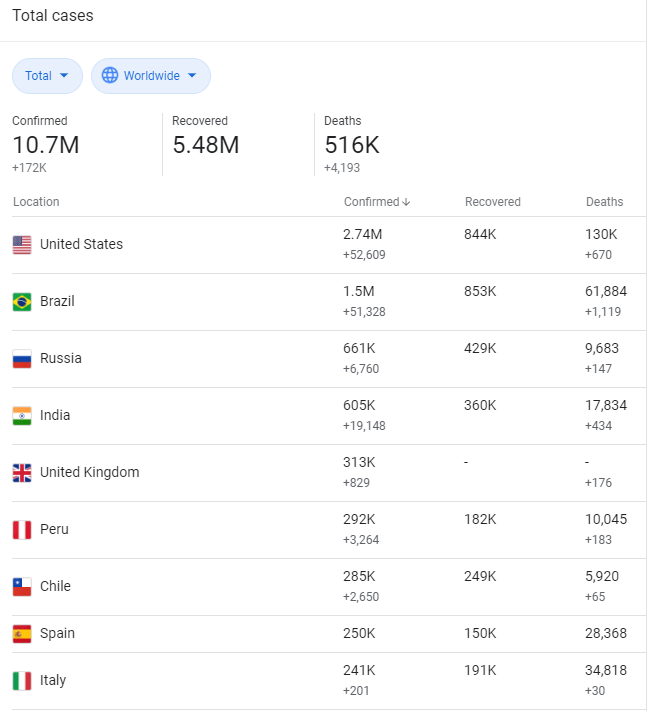The image size is (647, 711).
Task: Click the Brazil flag icon
Action: (22, 302)
